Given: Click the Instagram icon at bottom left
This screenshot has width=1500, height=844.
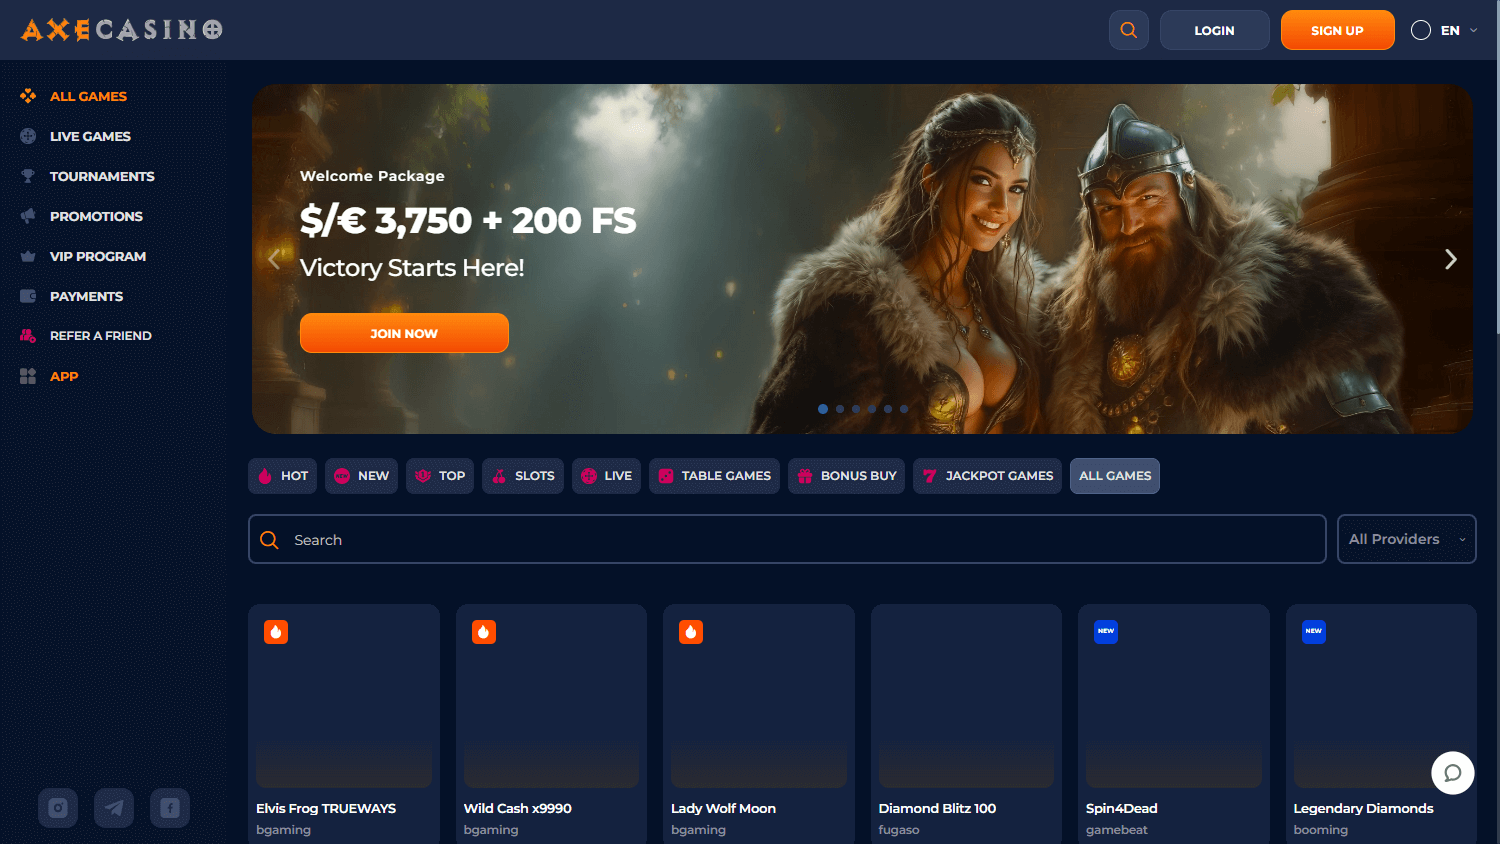Looking at the screenshot, I should (57, 808).
